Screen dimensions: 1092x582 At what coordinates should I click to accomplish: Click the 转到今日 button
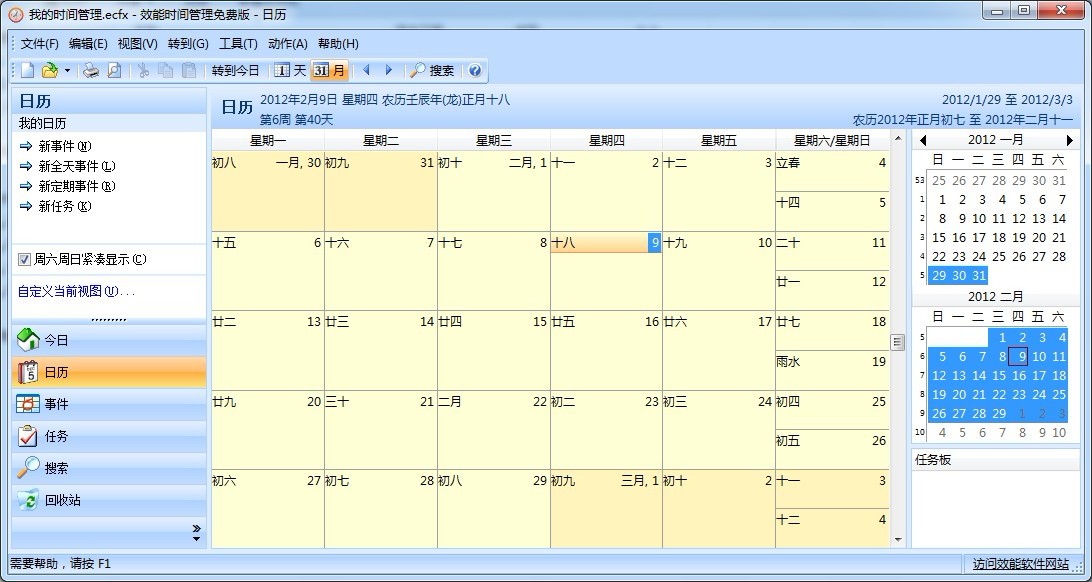(x=235, y=70)
